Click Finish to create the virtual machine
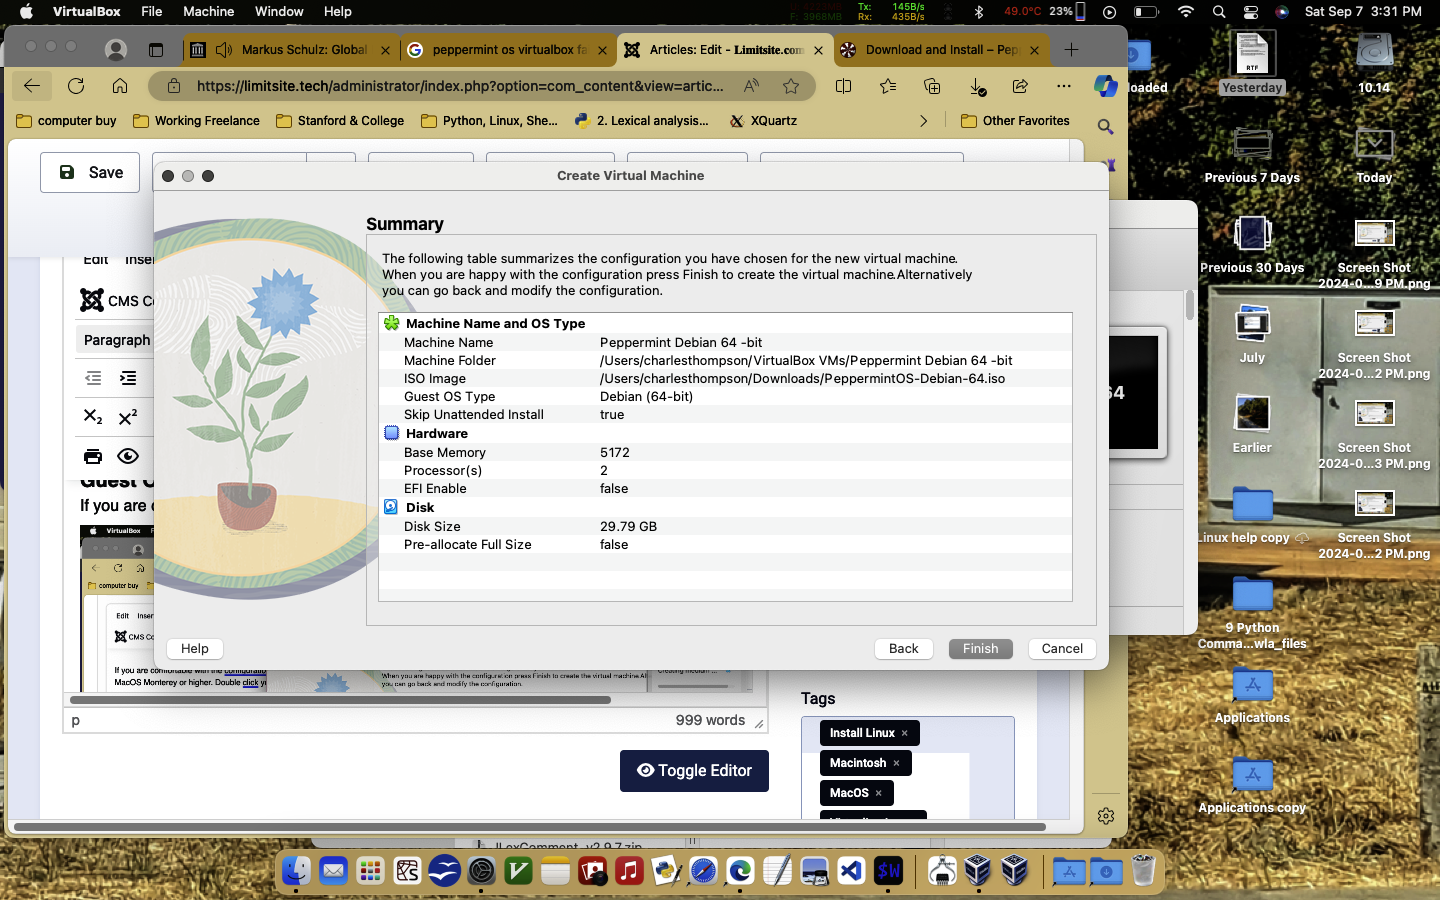 coord(980,649)
